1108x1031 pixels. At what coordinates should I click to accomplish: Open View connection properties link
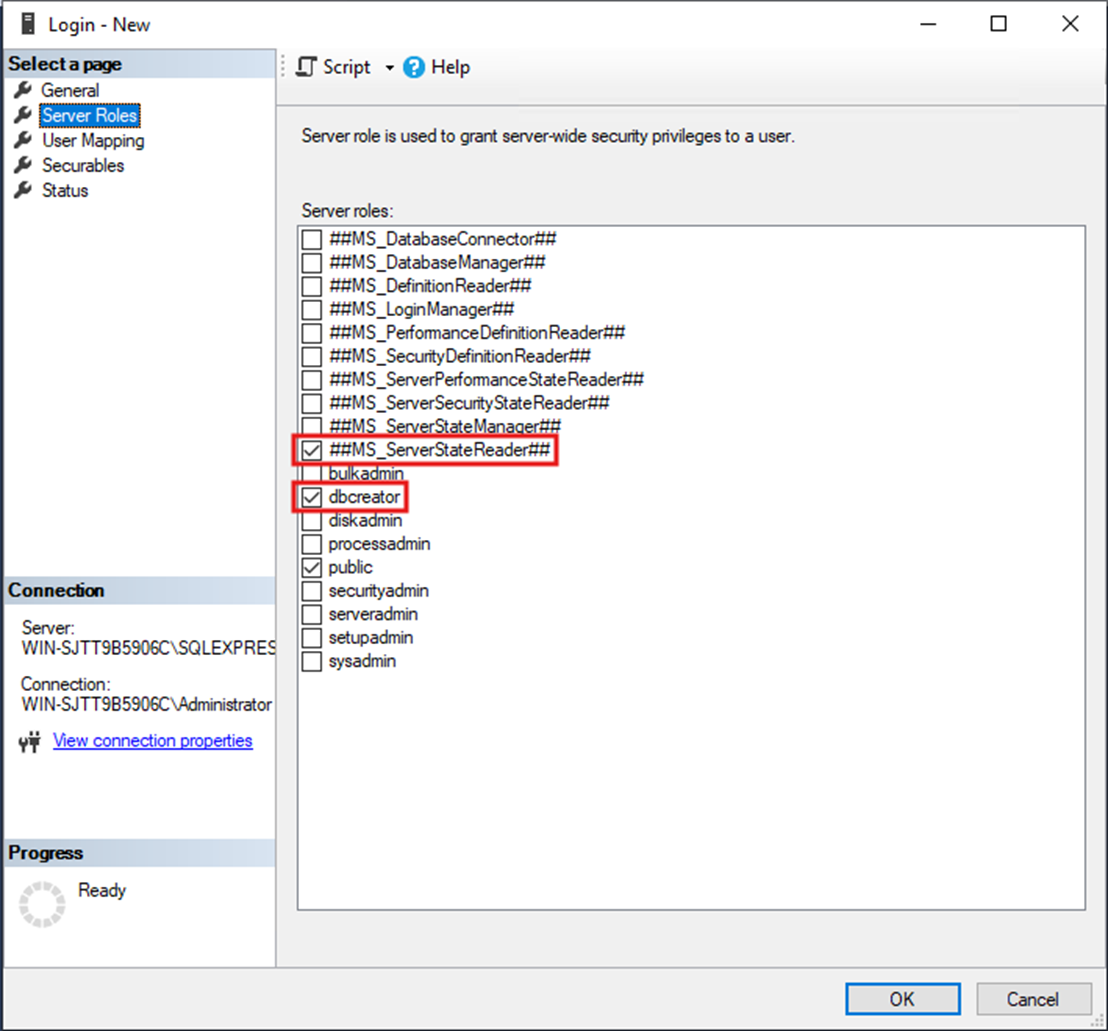tap(153, 741)
